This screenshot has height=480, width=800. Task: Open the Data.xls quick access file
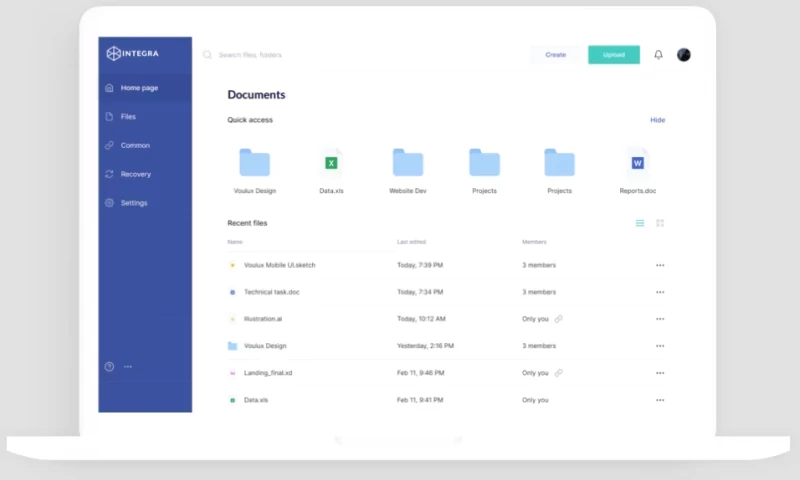pos(331,171)
